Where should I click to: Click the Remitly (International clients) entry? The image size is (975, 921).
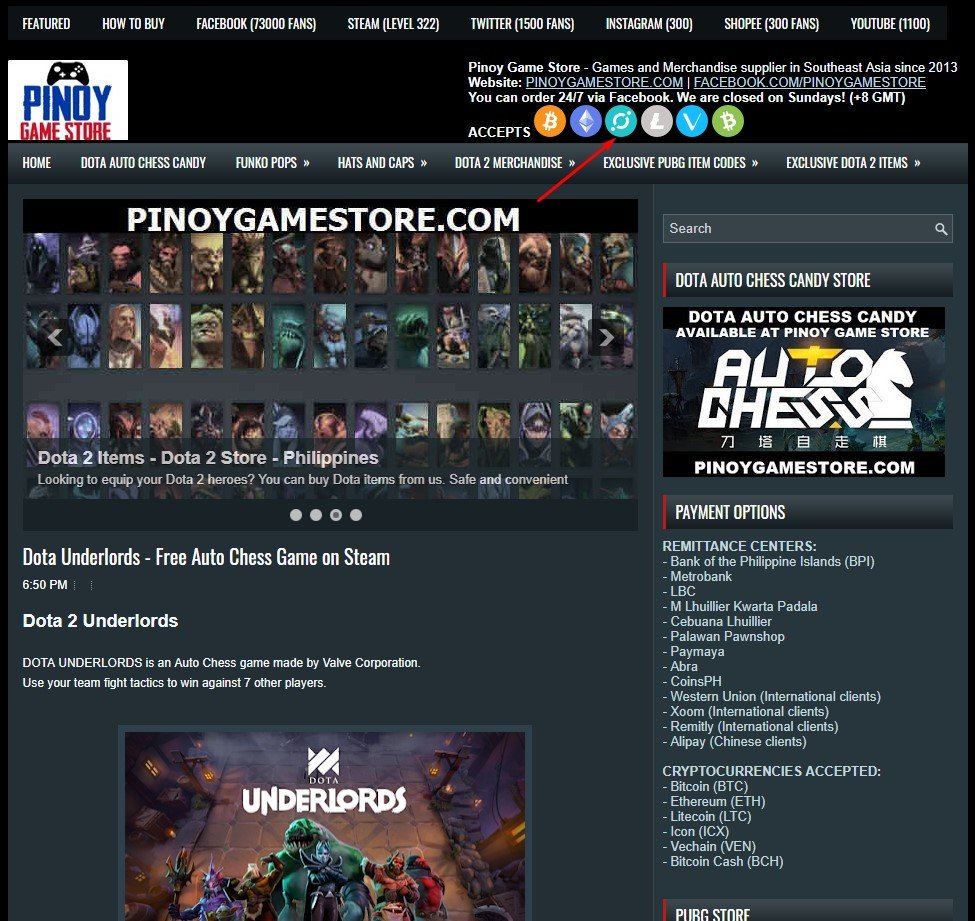(x=751, y=726)
